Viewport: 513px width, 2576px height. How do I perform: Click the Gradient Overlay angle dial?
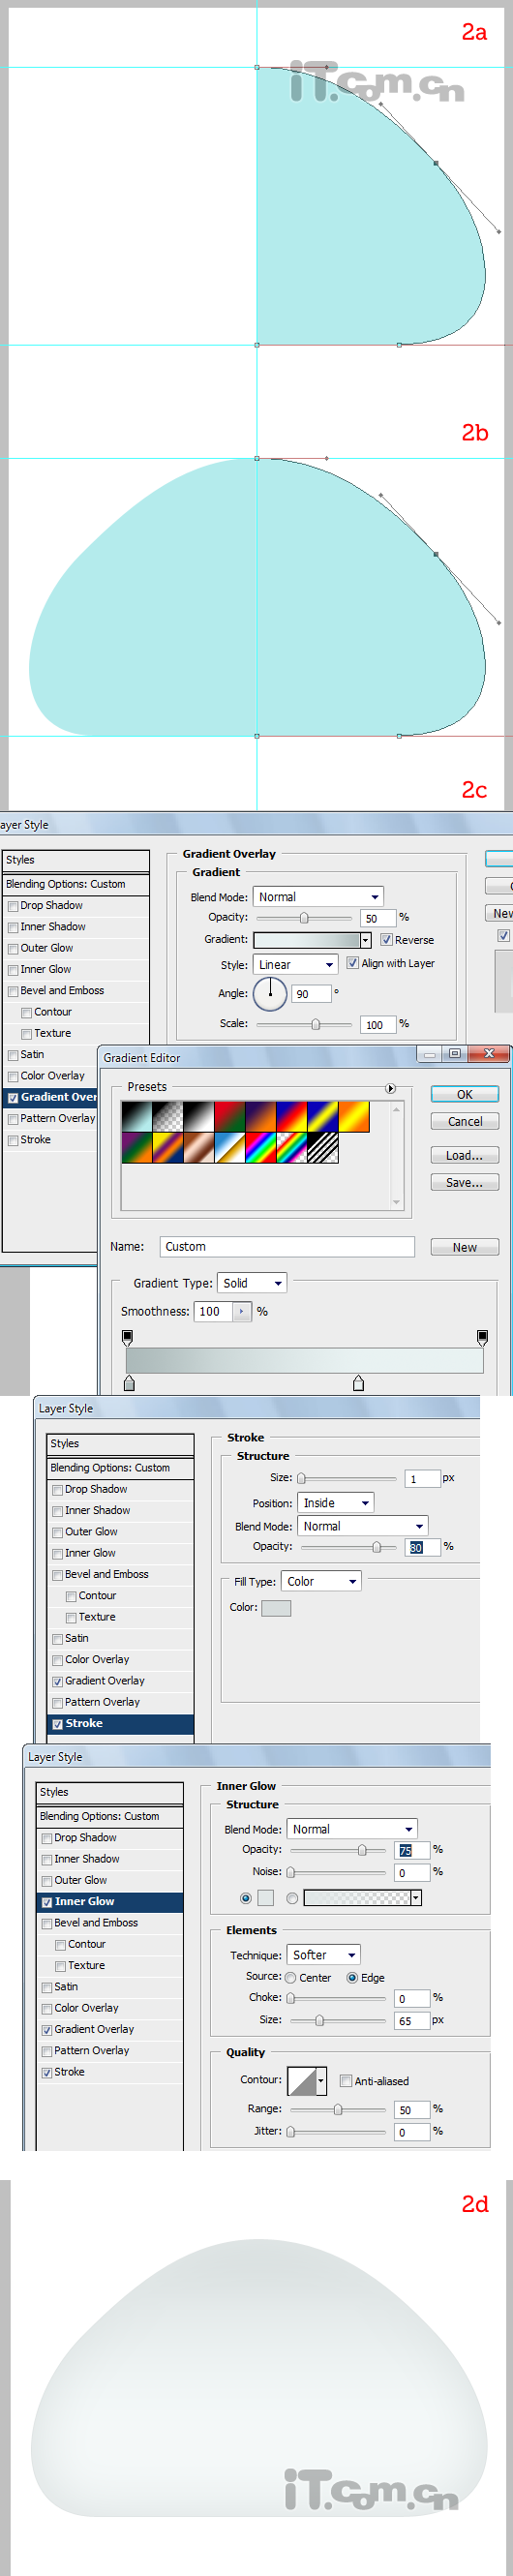(x=270, y=993)
